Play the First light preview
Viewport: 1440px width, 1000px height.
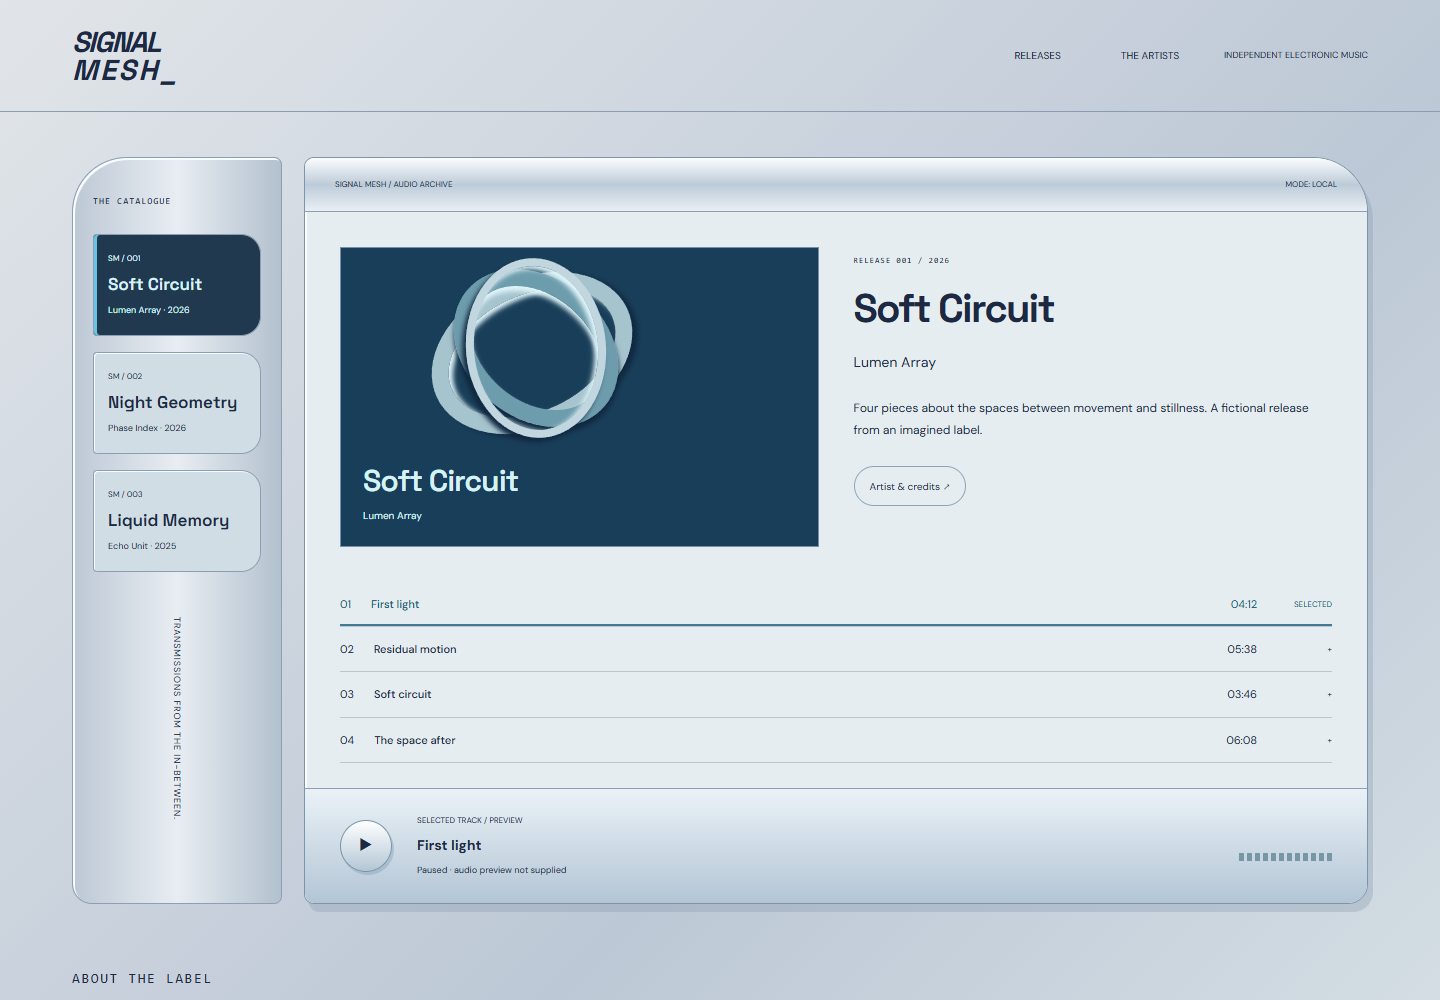[x=365, y=845]
